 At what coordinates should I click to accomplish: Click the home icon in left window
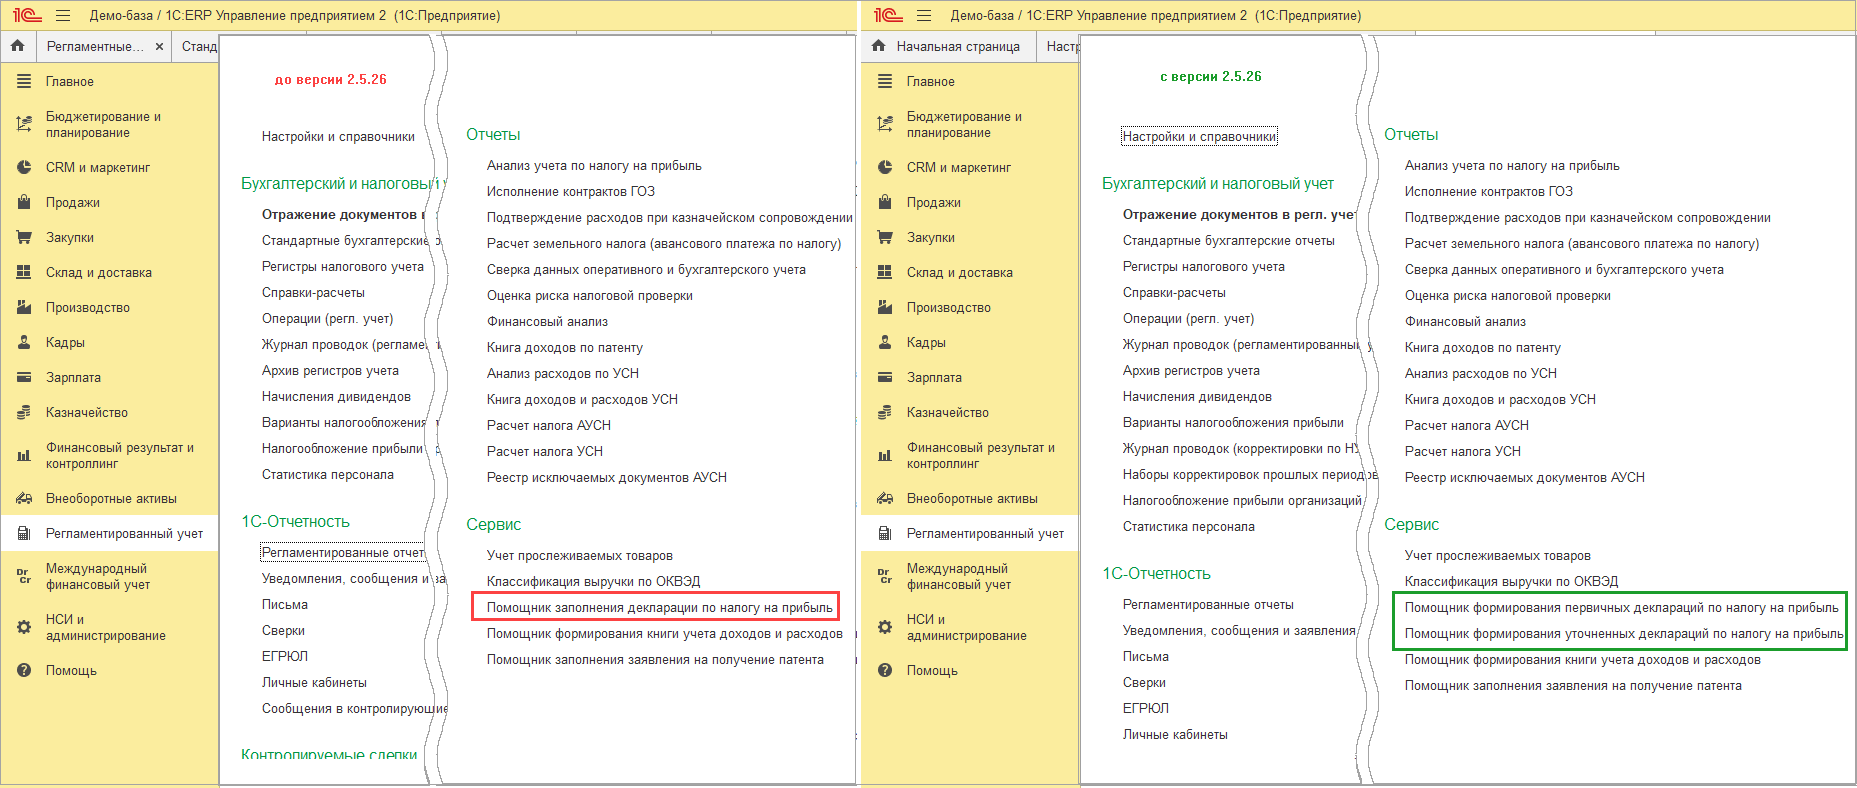coord(17,46)
